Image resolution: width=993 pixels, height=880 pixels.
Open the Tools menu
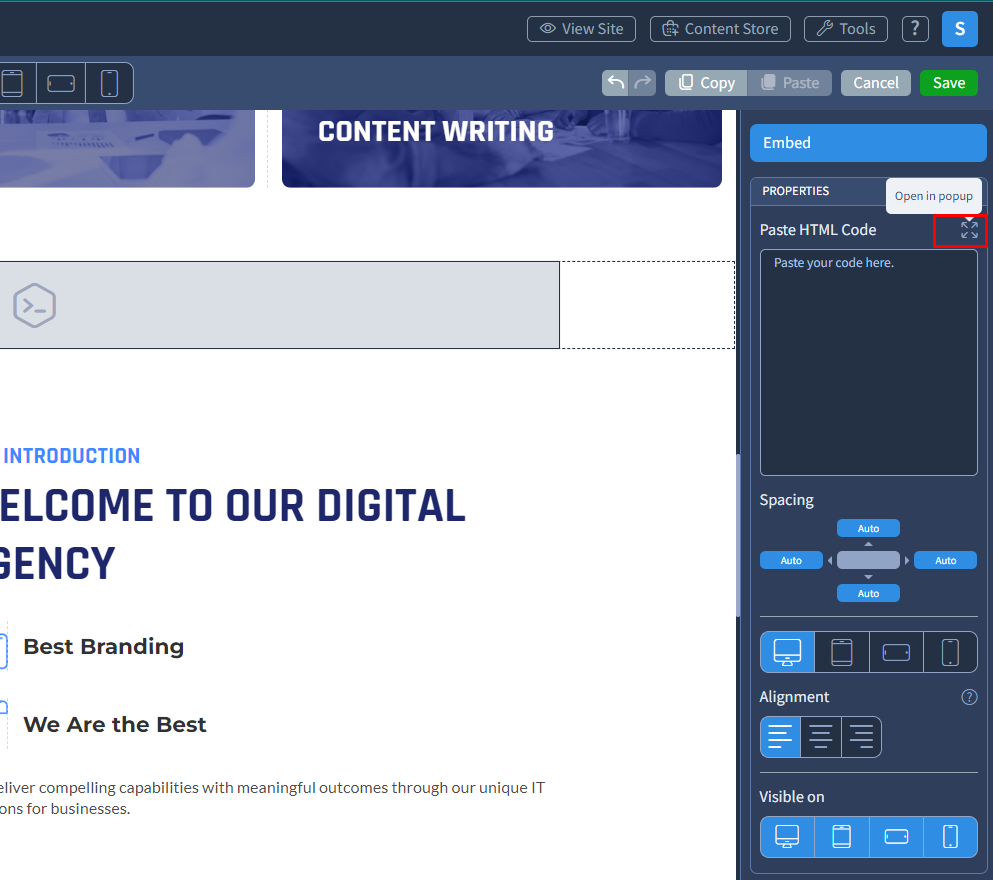[846, 29]
